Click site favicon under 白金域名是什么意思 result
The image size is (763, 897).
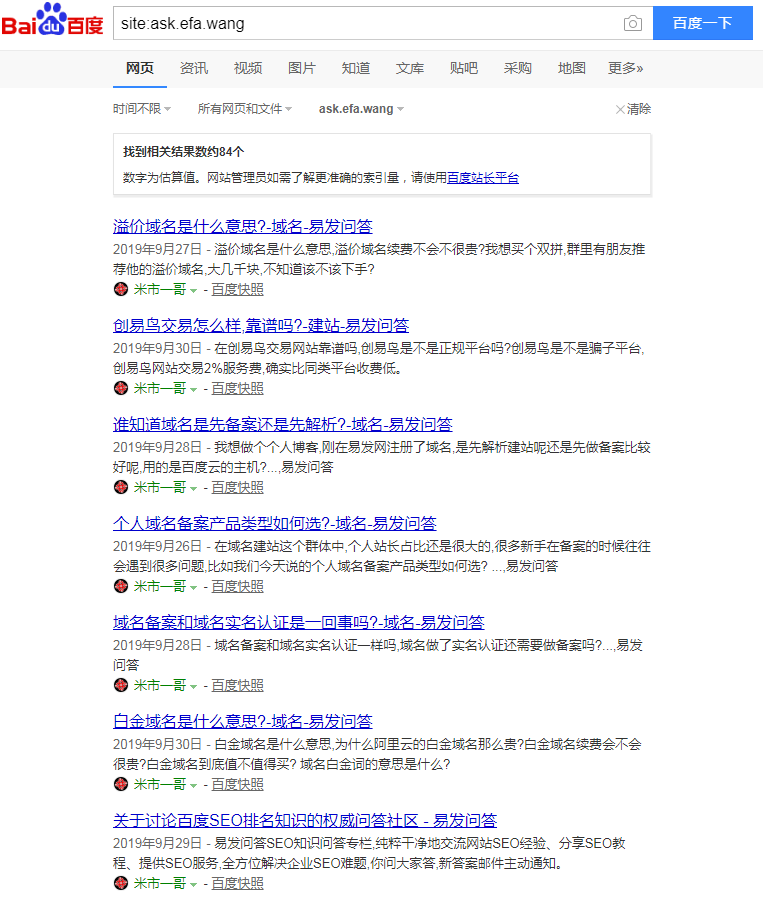click(x=121, y=784)
